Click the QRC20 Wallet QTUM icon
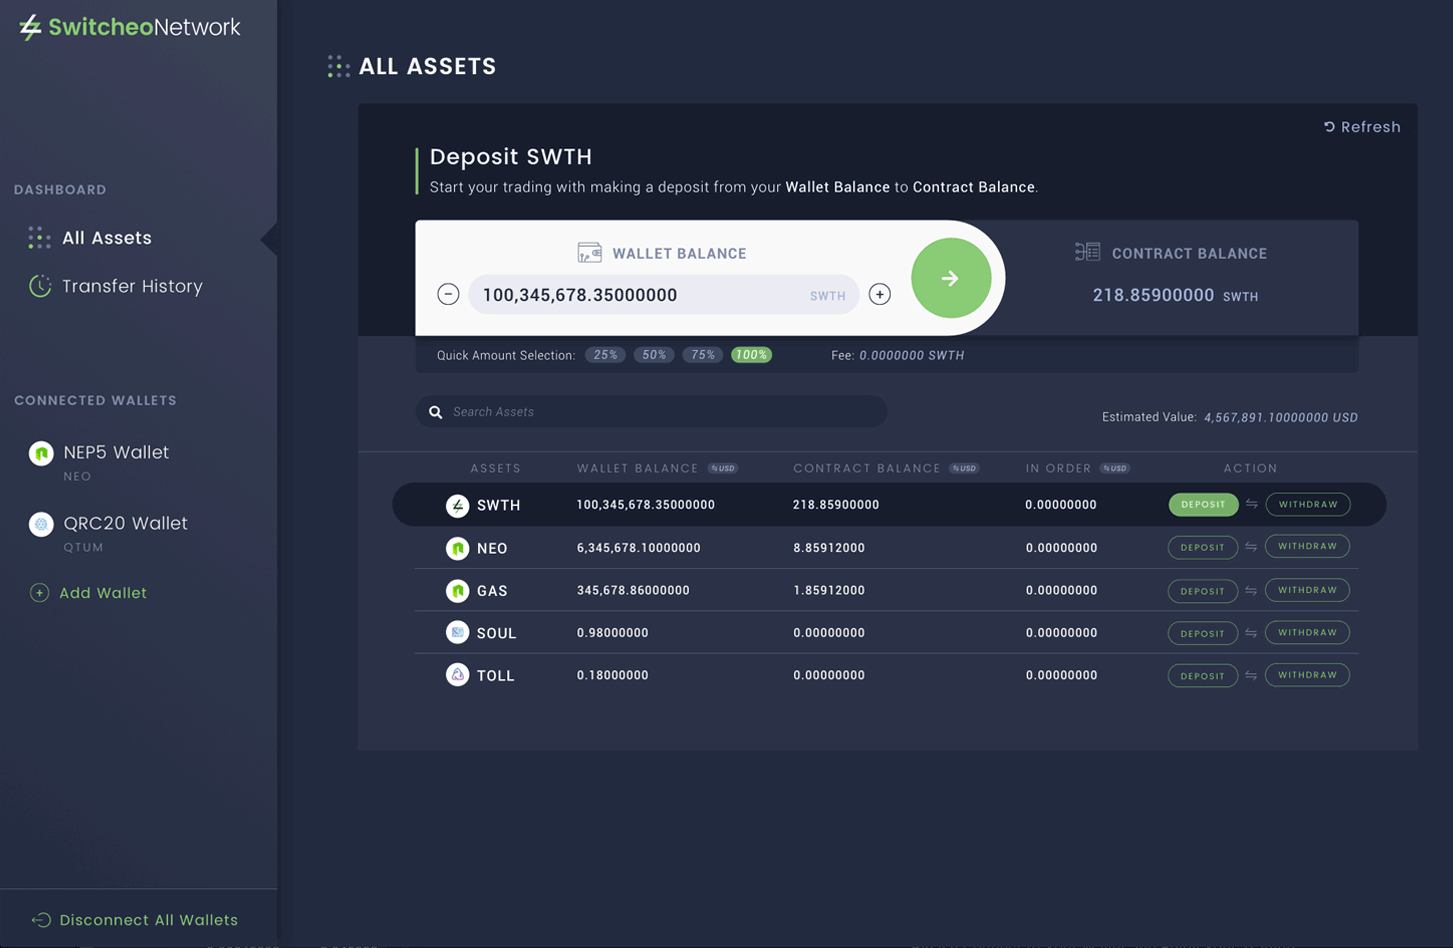This screenshot has height=948, width=1453. [41, 524]
